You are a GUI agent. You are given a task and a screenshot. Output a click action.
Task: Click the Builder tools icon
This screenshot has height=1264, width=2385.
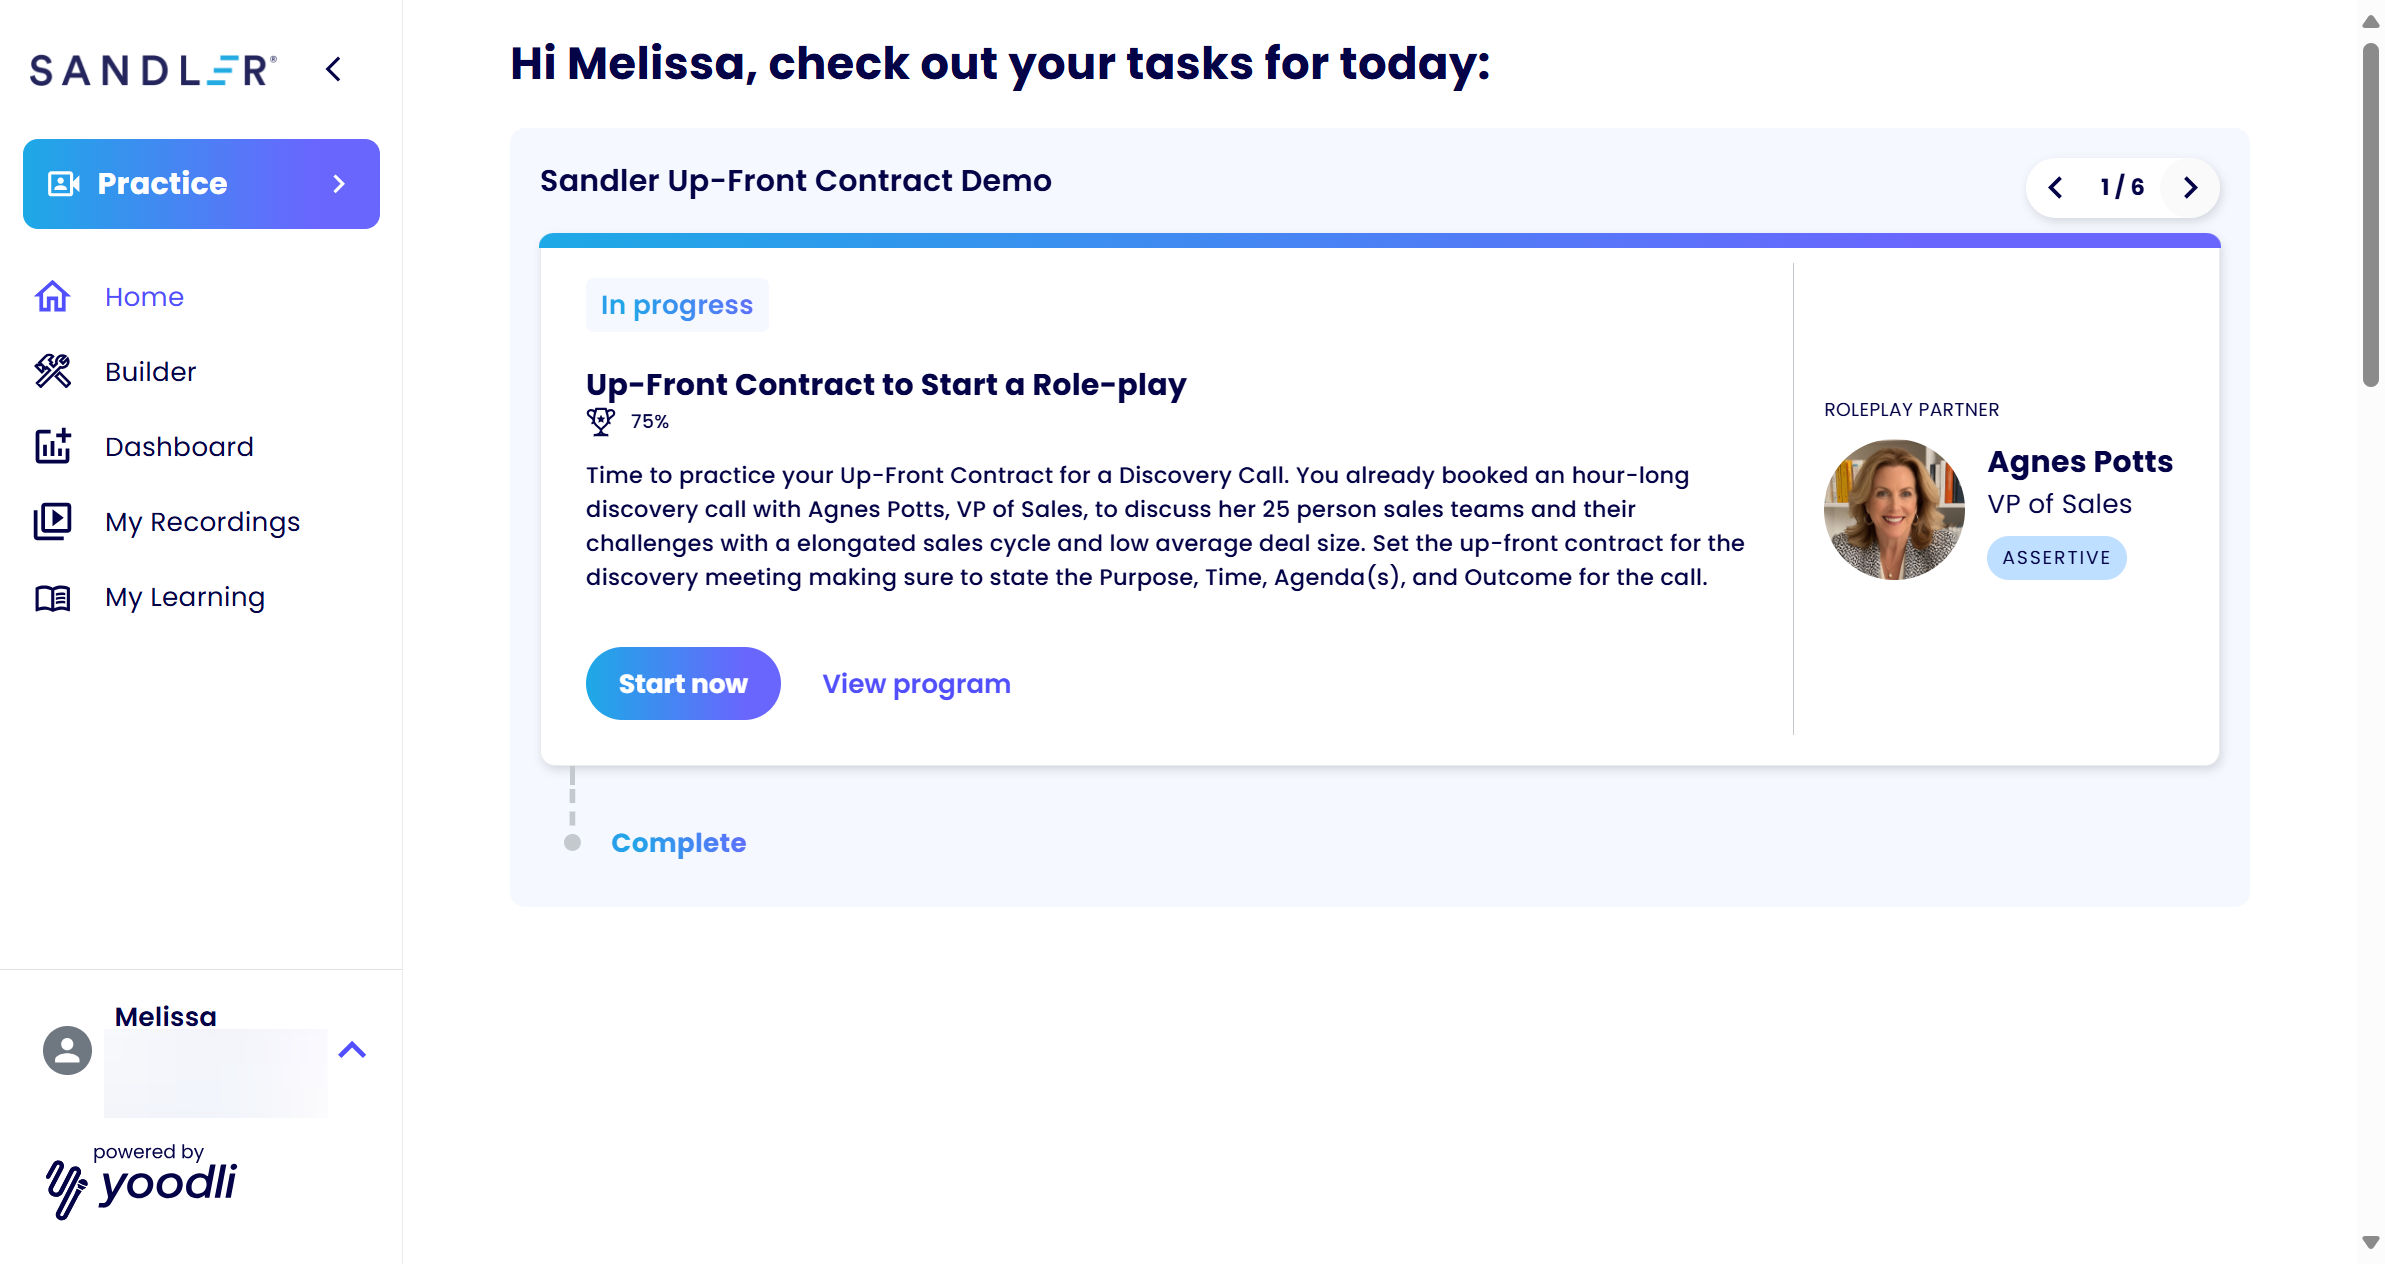(x=52, y=371)
